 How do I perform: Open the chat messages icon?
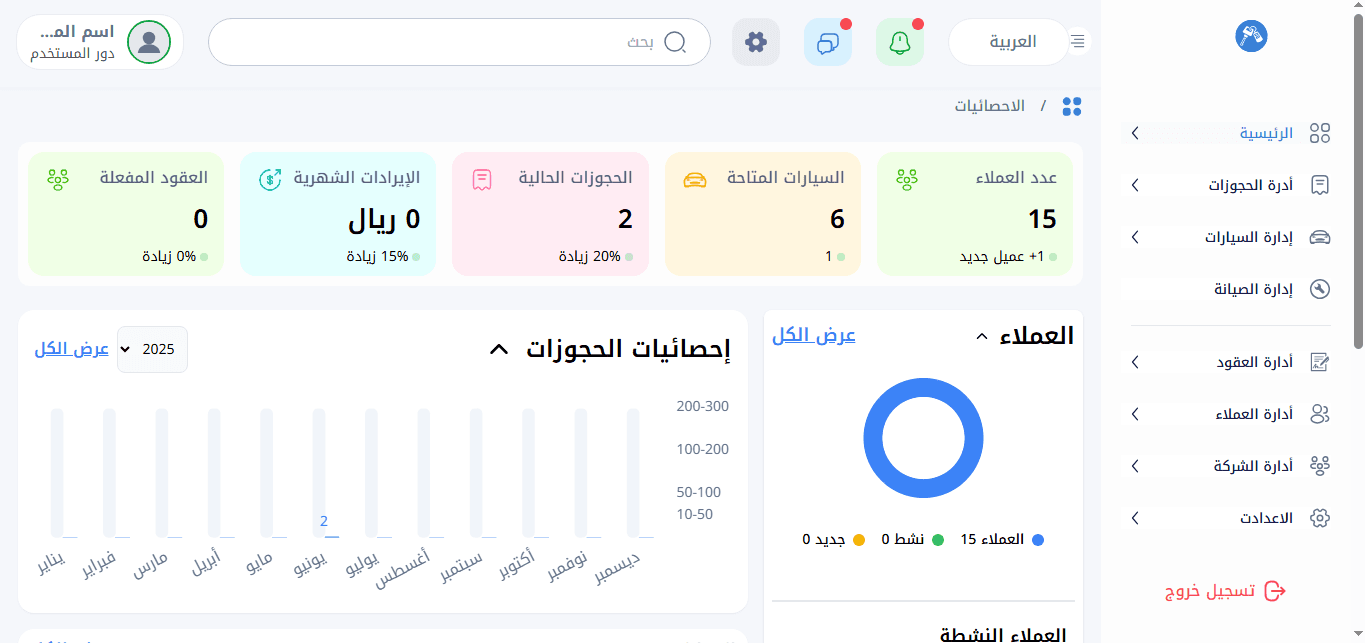tap(827, 42)
